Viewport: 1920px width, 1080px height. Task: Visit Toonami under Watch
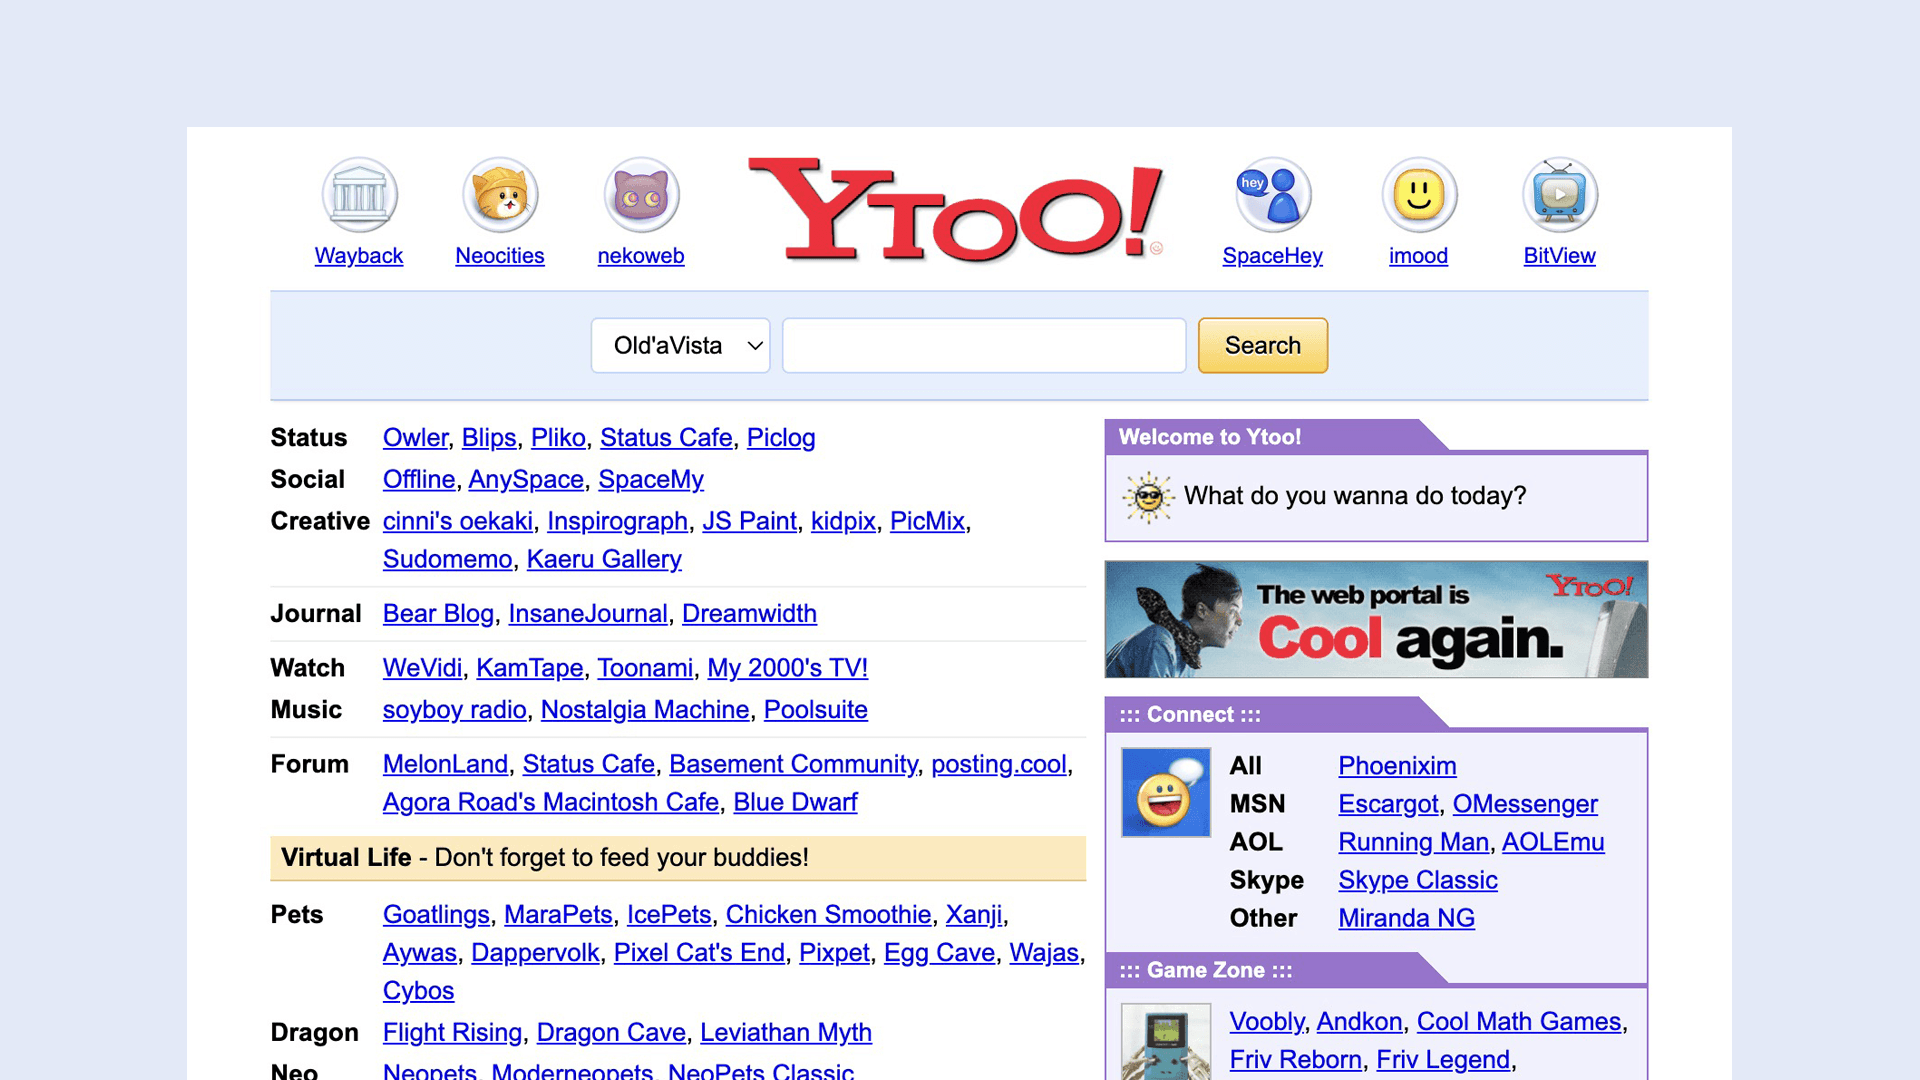[645, 667]
